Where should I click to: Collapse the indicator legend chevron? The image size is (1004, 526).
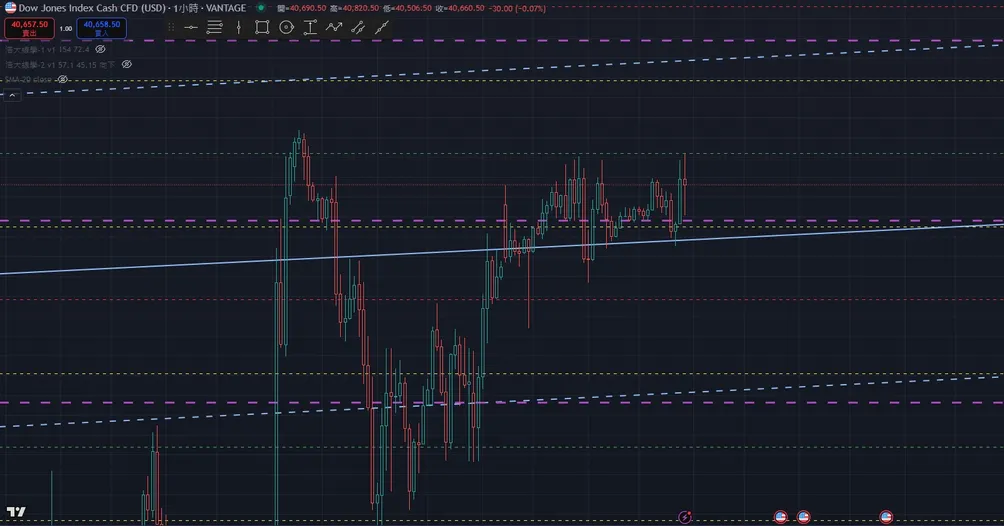pyautogui.click(x=12, y=95)
